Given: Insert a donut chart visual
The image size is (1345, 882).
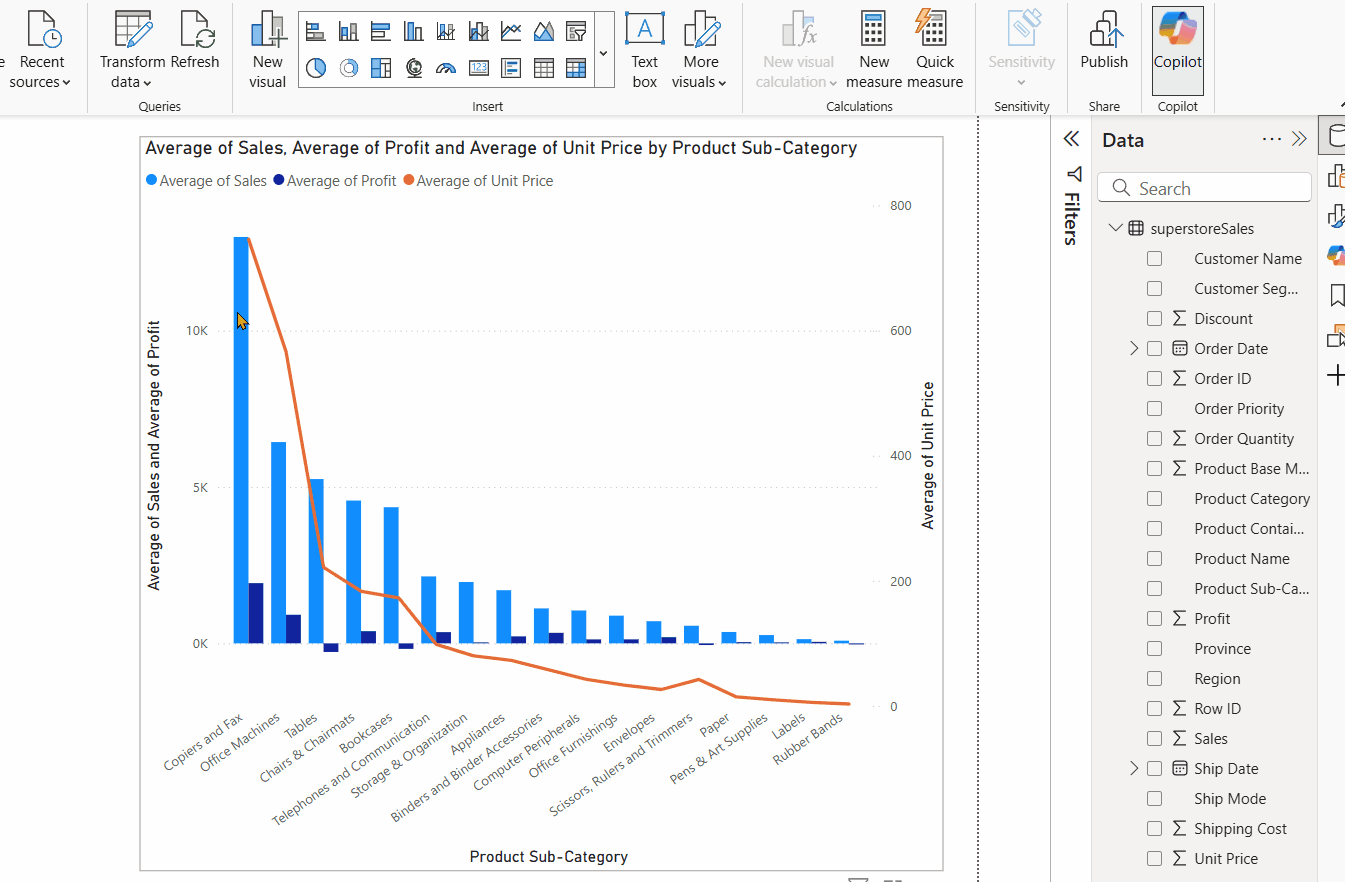Looking at the screenshot, I should coord(349,70).
